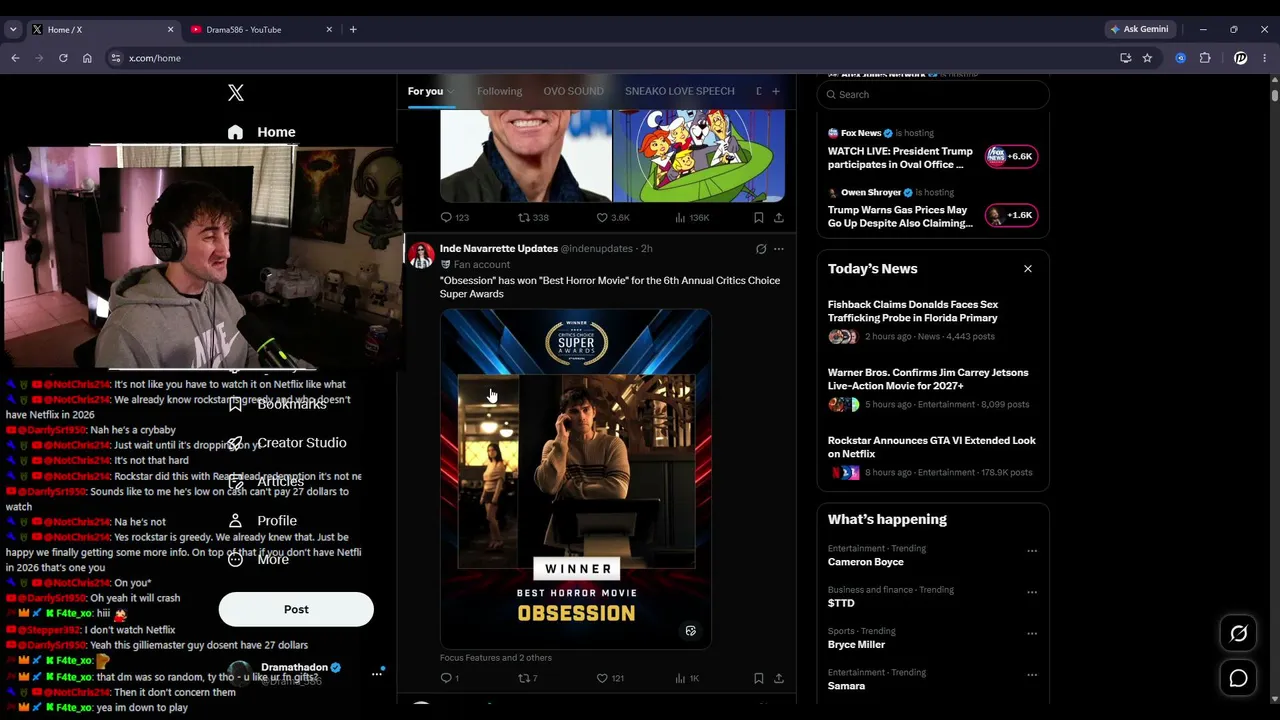Open the Fishback Claims Donalds news story

click(x=913, y=311)
